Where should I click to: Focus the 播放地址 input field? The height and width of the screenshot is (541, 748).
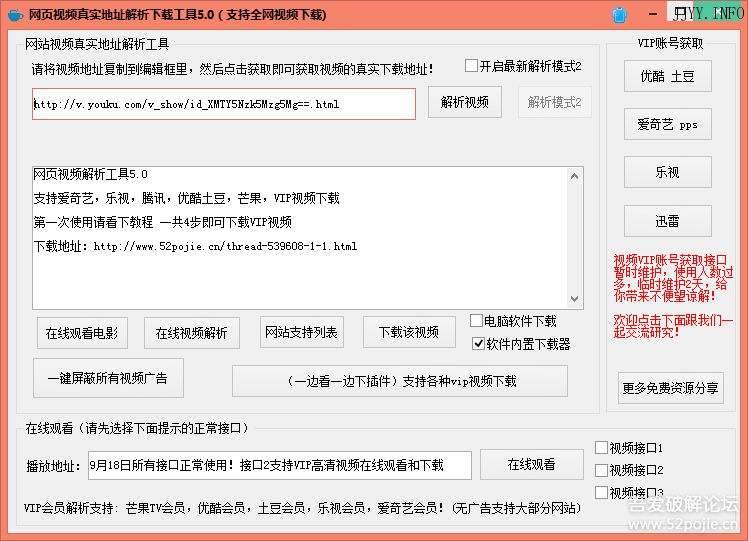point(280,465)
